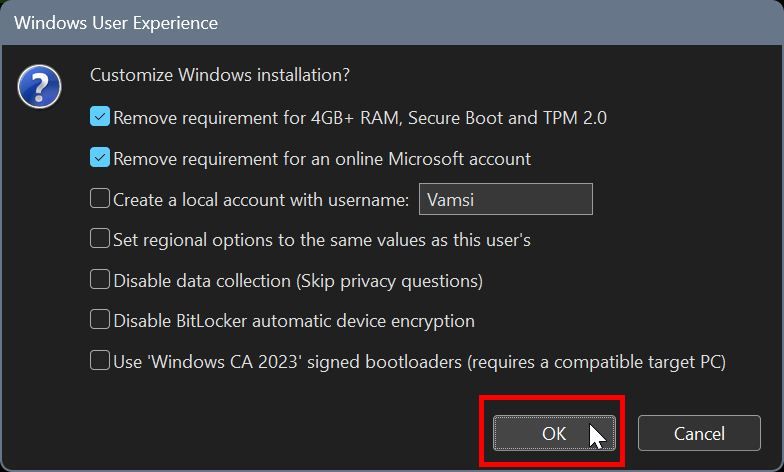Click the 'Set regional options' label text
The height and width of the screenshot is (472, 784).
(321, 240)
